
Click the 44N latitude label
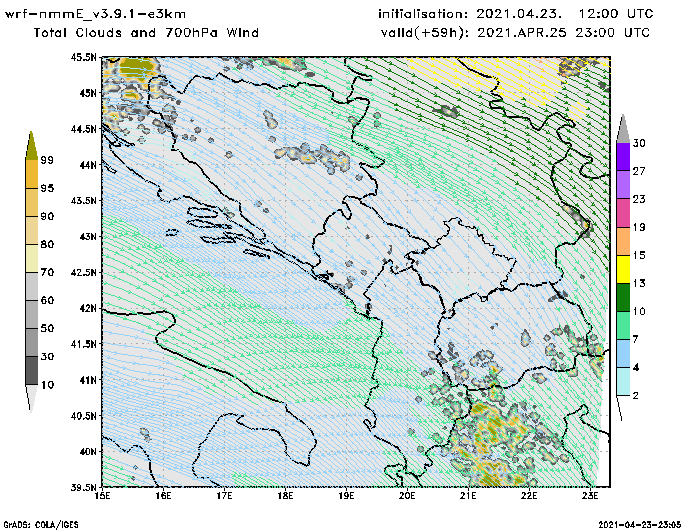tap(88, 165)
